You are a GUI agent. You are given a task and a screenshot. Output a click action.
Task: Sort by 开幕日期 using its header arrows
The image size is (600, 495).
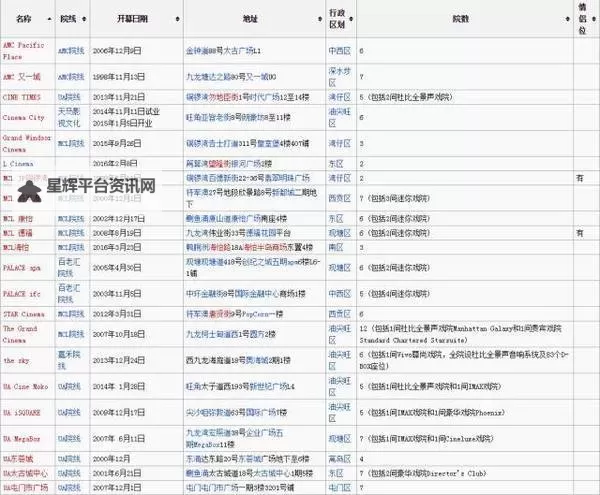pos(178,19)
